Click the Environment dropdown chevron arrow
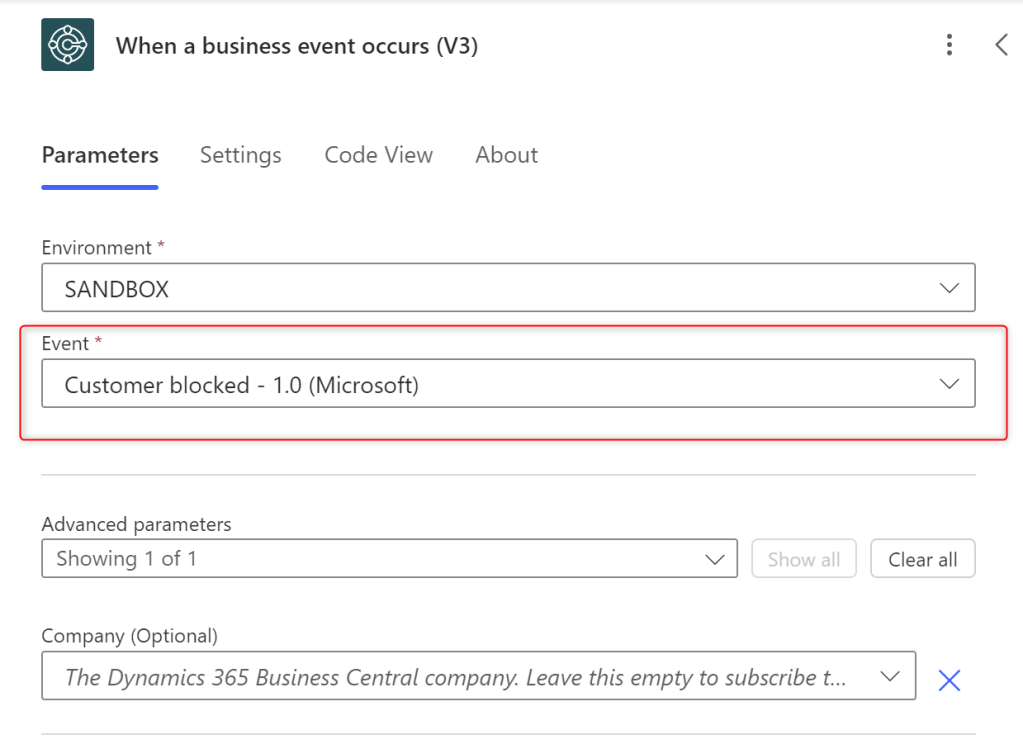 pyautogui.click(x=949, y=288)
